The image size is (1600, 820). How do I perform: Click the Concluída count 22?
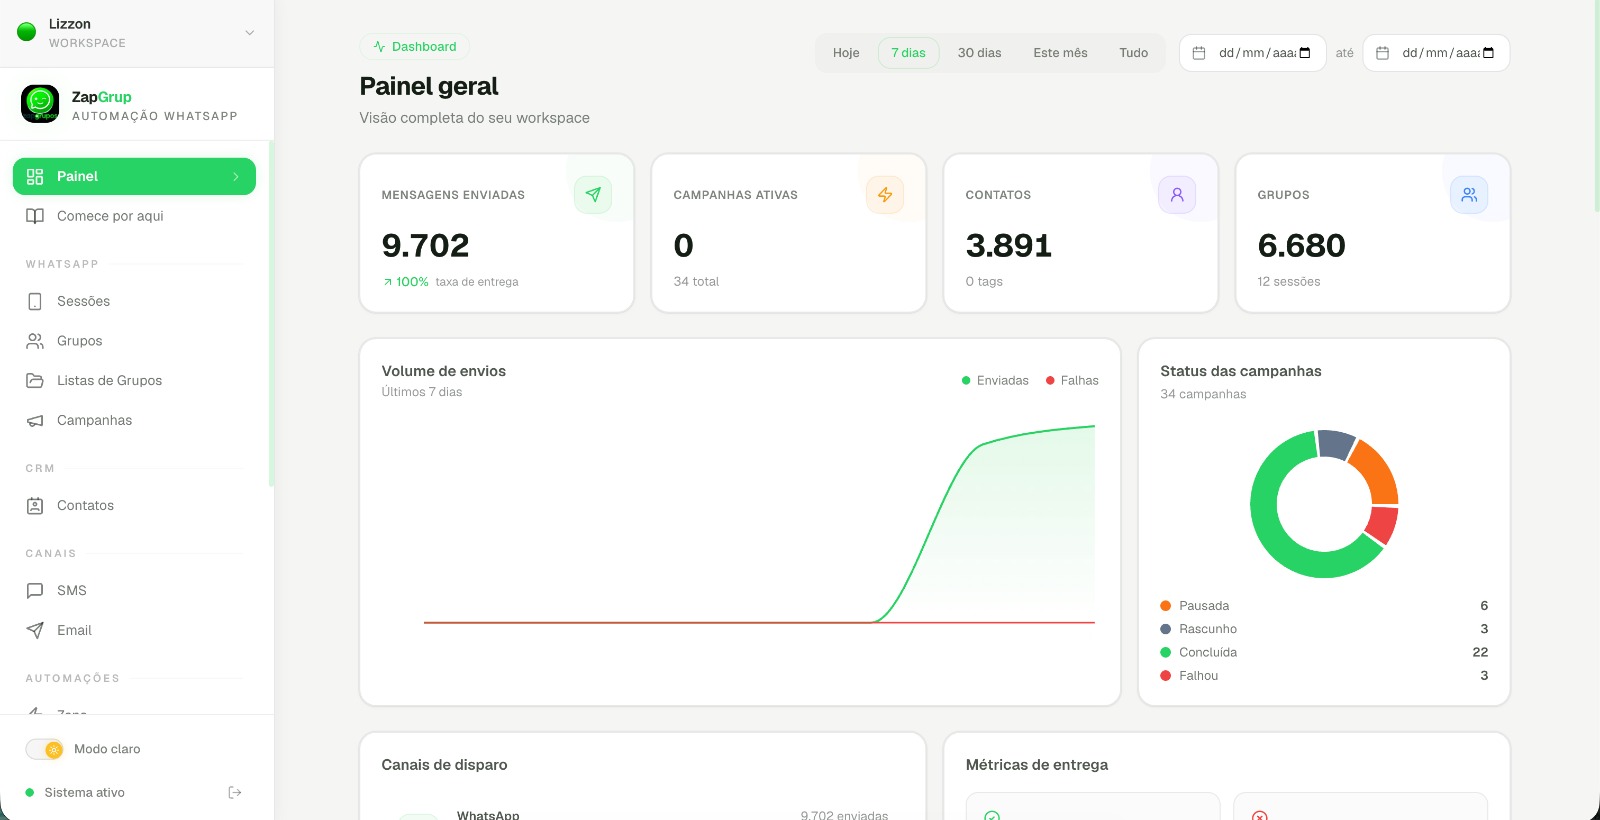[x=1480, y=653]
